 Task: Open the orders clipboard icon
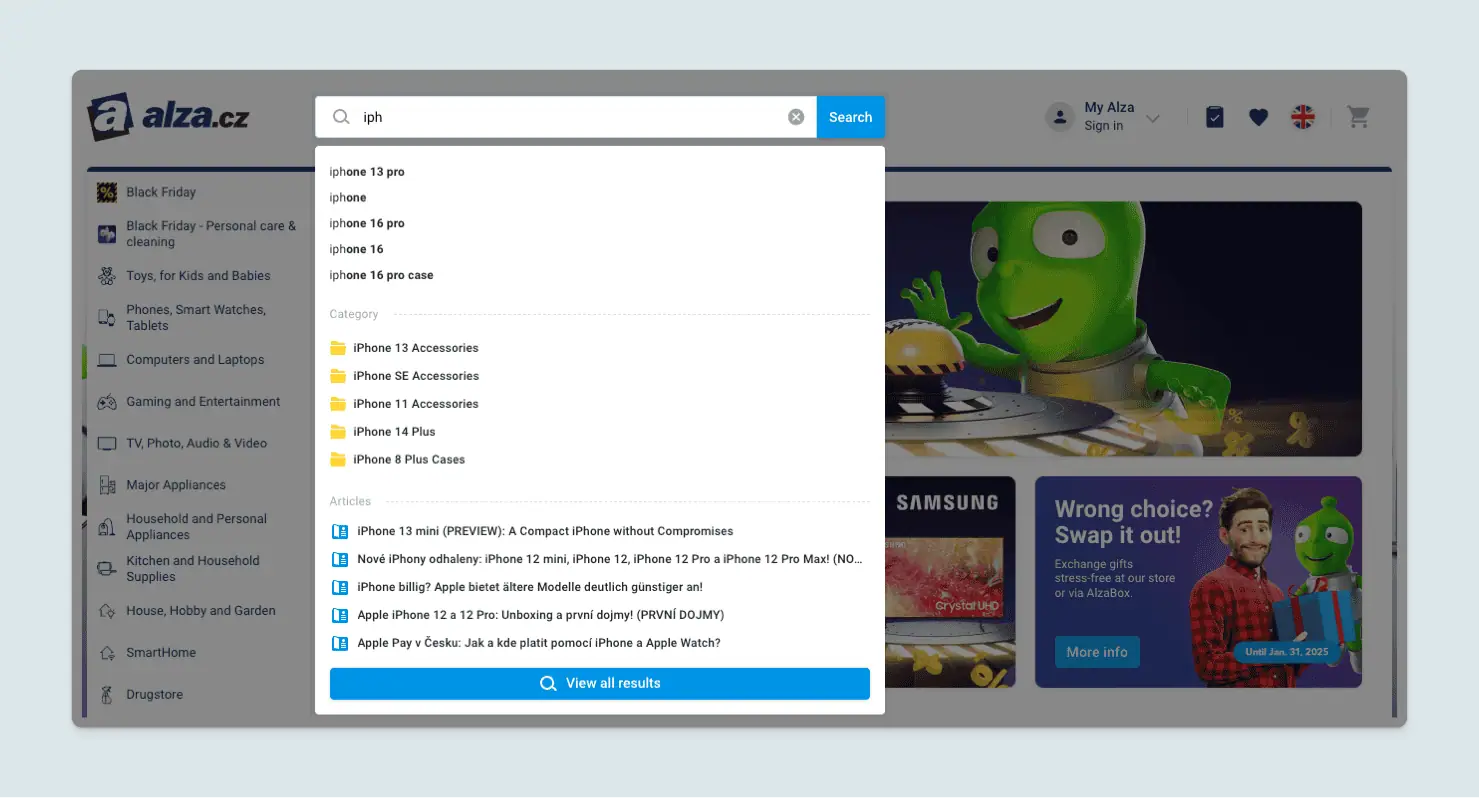1214,117
